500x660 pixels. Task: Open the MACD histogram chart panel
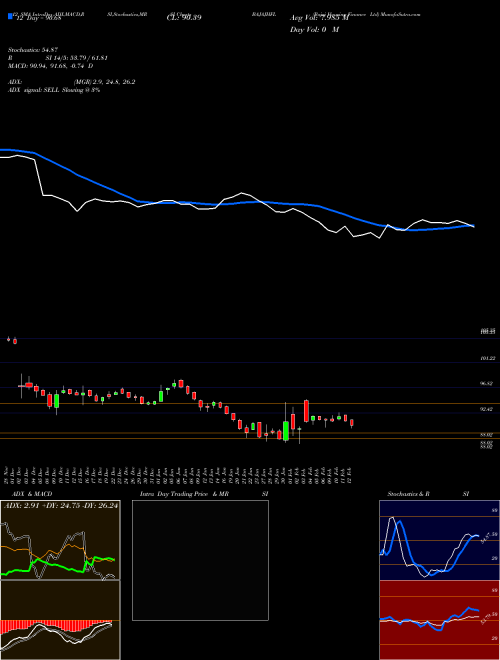tap(60, 620)
